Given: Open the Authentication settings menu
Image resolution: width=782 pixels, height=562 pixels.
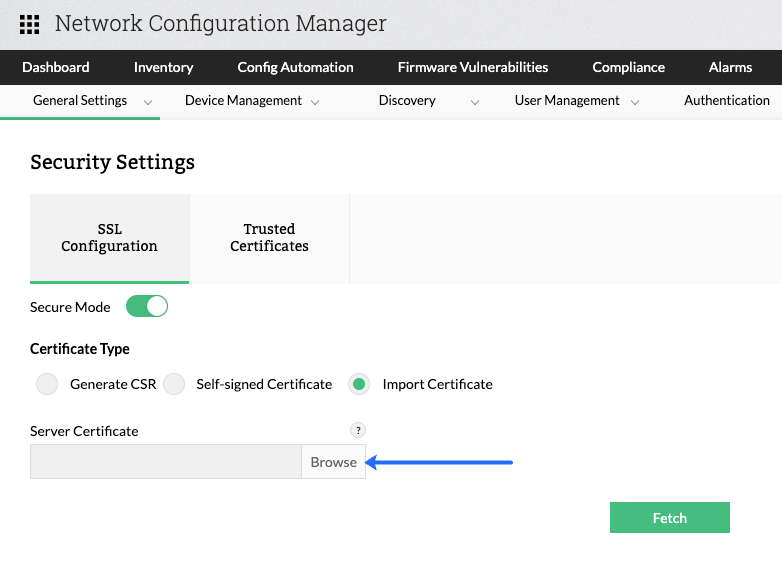Looking at the screenshot, I should [727, 100].
